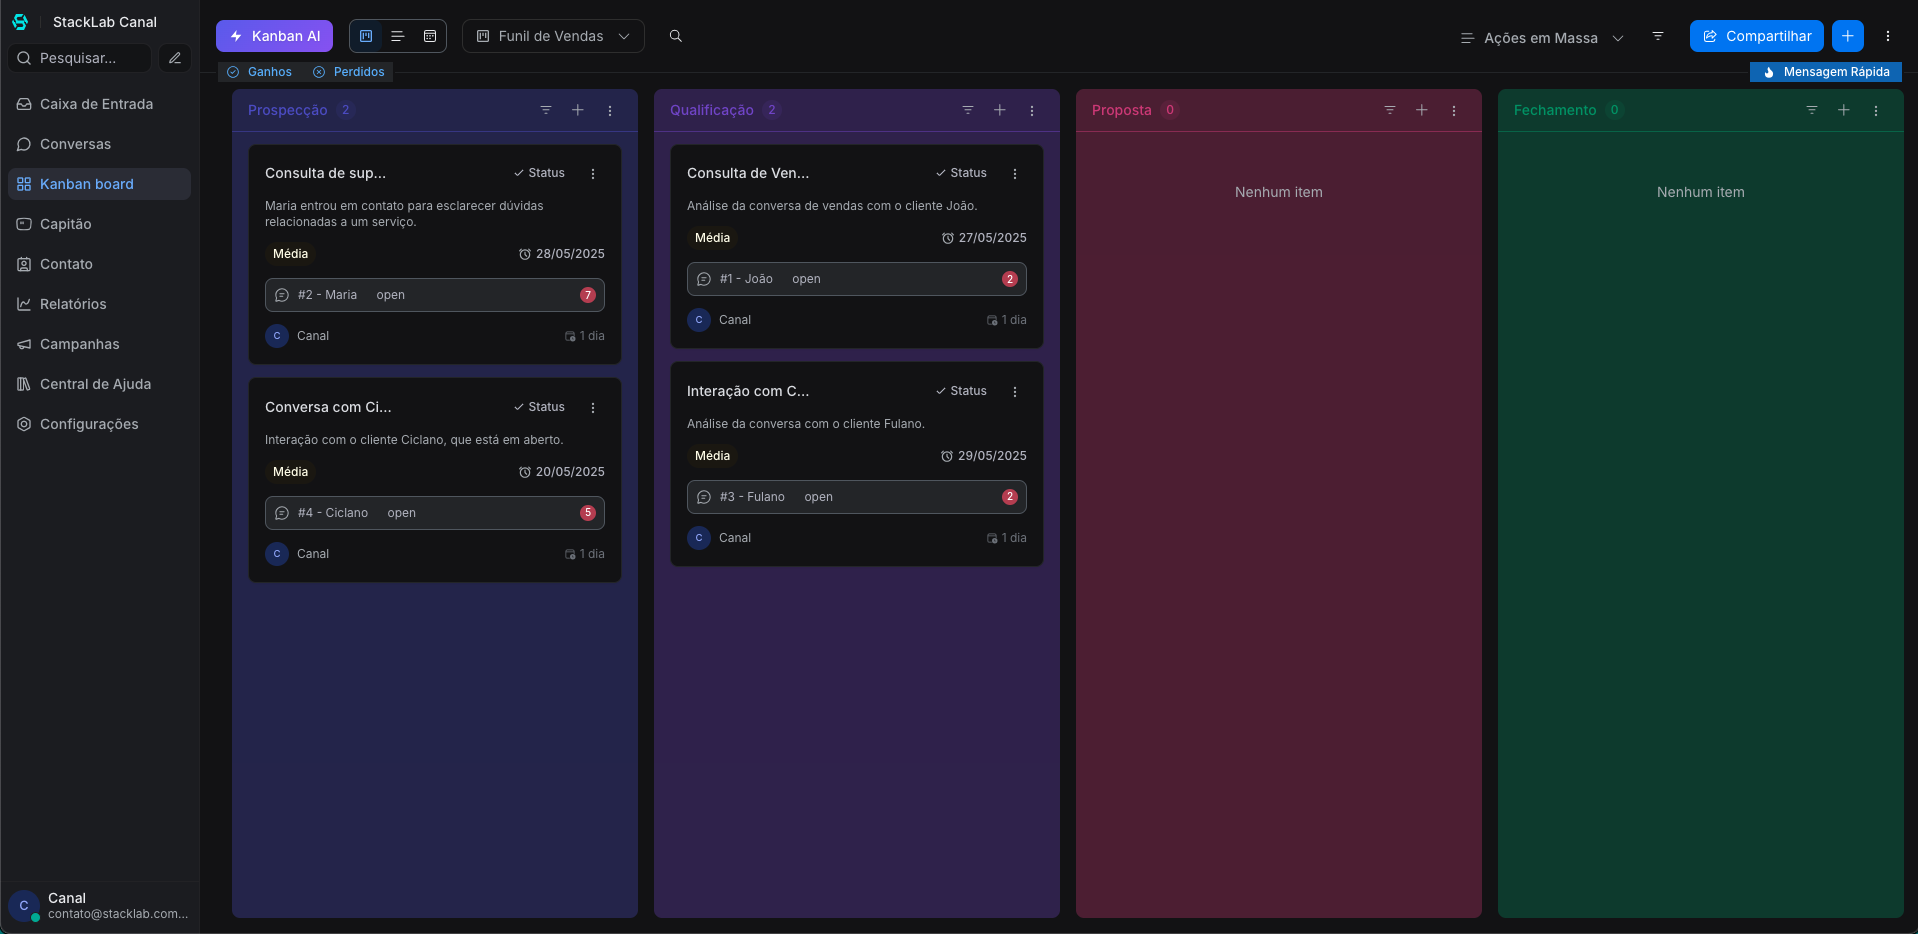Click the search magnifier icon in the top toolbar
1918x934 pixels.
(x=676, y=36)
